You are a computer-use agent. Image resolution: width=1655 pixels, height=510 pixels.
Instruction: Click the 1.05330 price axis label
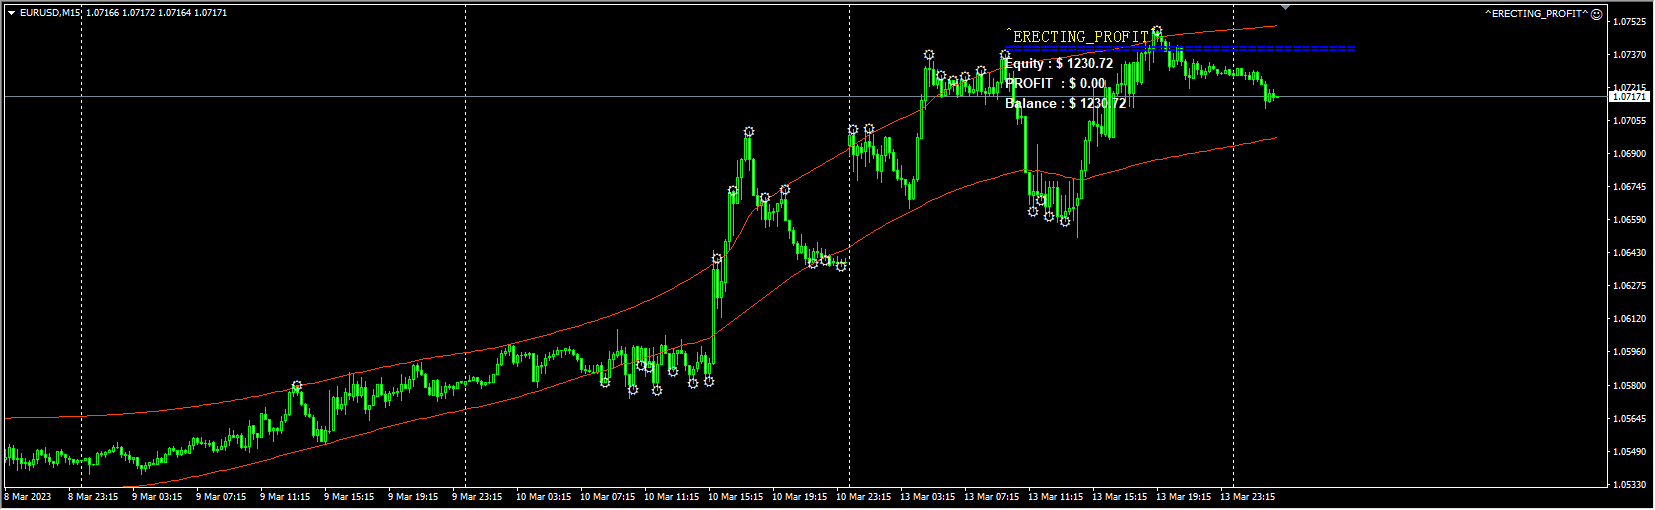coord(1630,485)
